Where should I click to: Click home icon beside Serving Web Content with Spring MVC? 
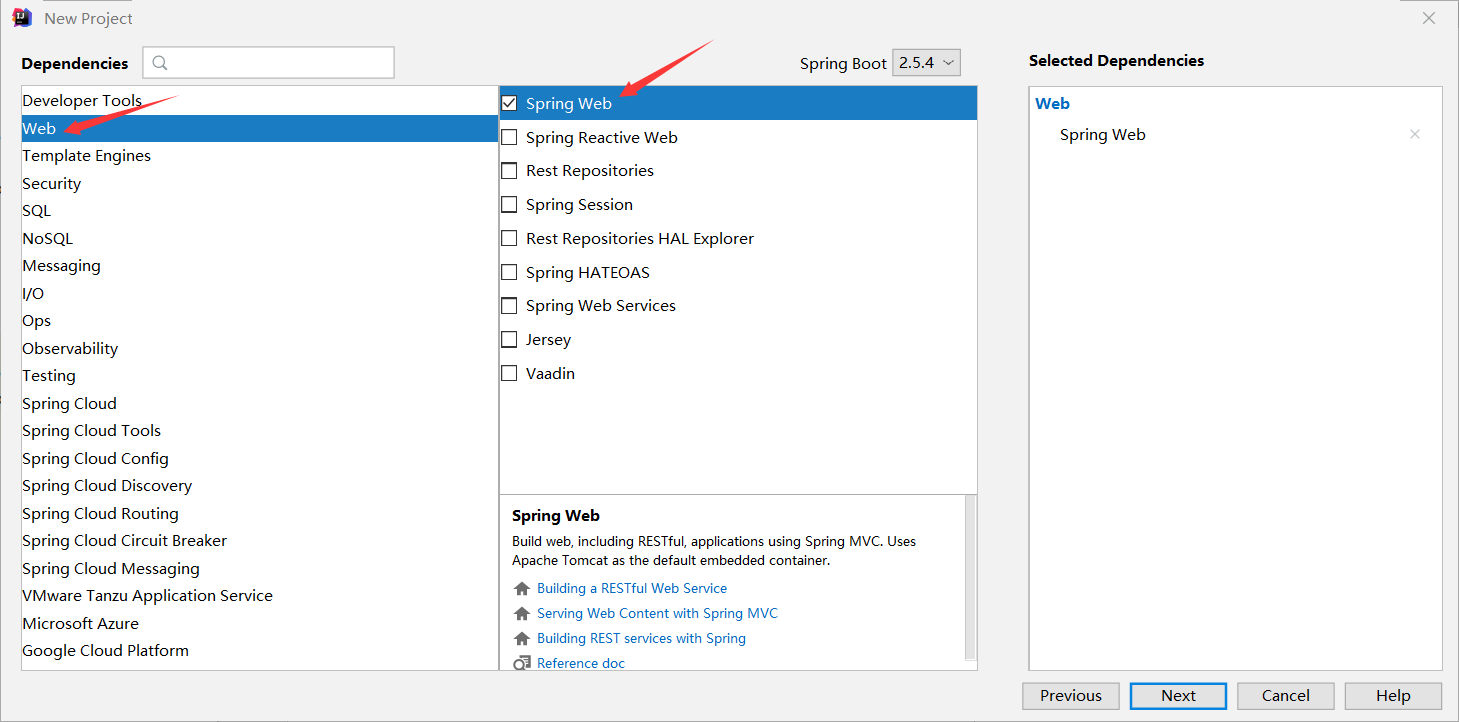click(521, 613)
